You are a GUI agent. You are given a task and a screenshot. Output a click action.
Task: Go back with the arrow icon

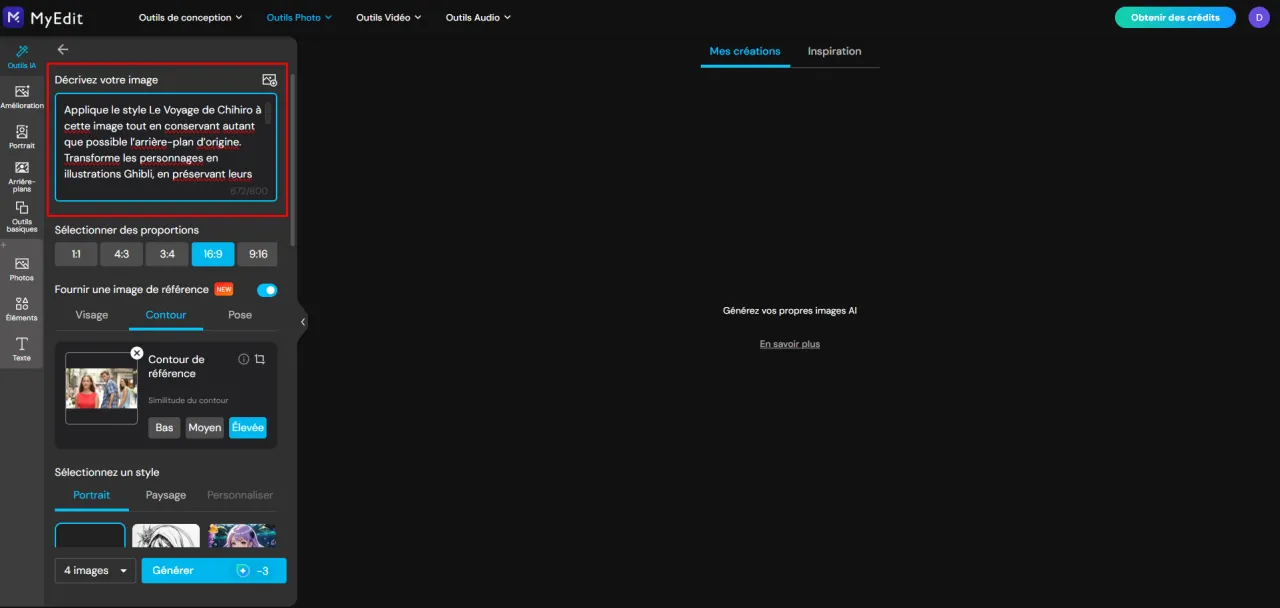click(x=63, y=49)
